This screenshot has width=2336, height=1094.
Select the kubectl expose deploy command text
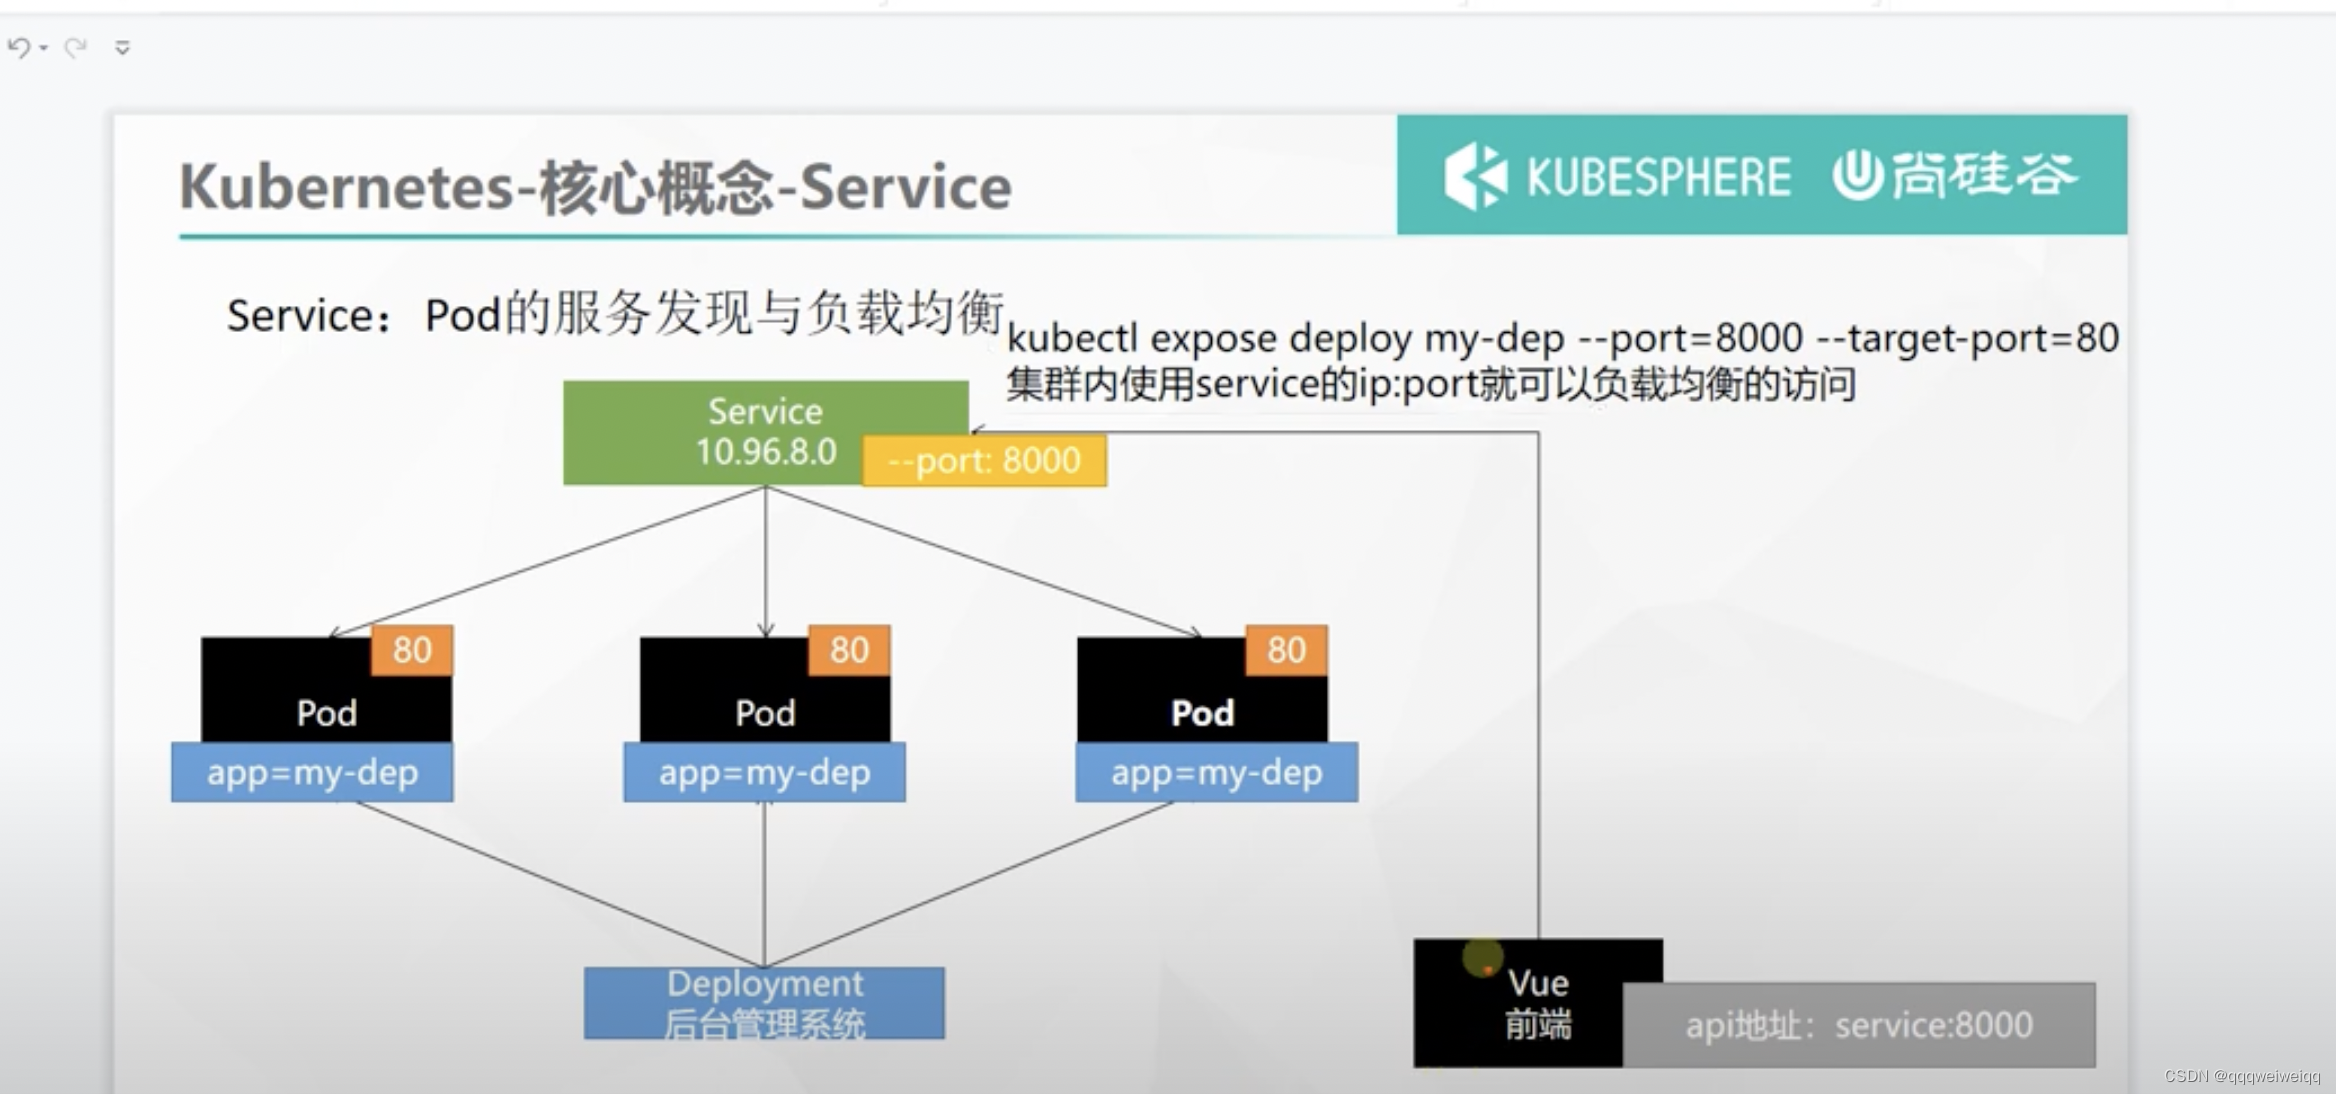(1563, 338)
